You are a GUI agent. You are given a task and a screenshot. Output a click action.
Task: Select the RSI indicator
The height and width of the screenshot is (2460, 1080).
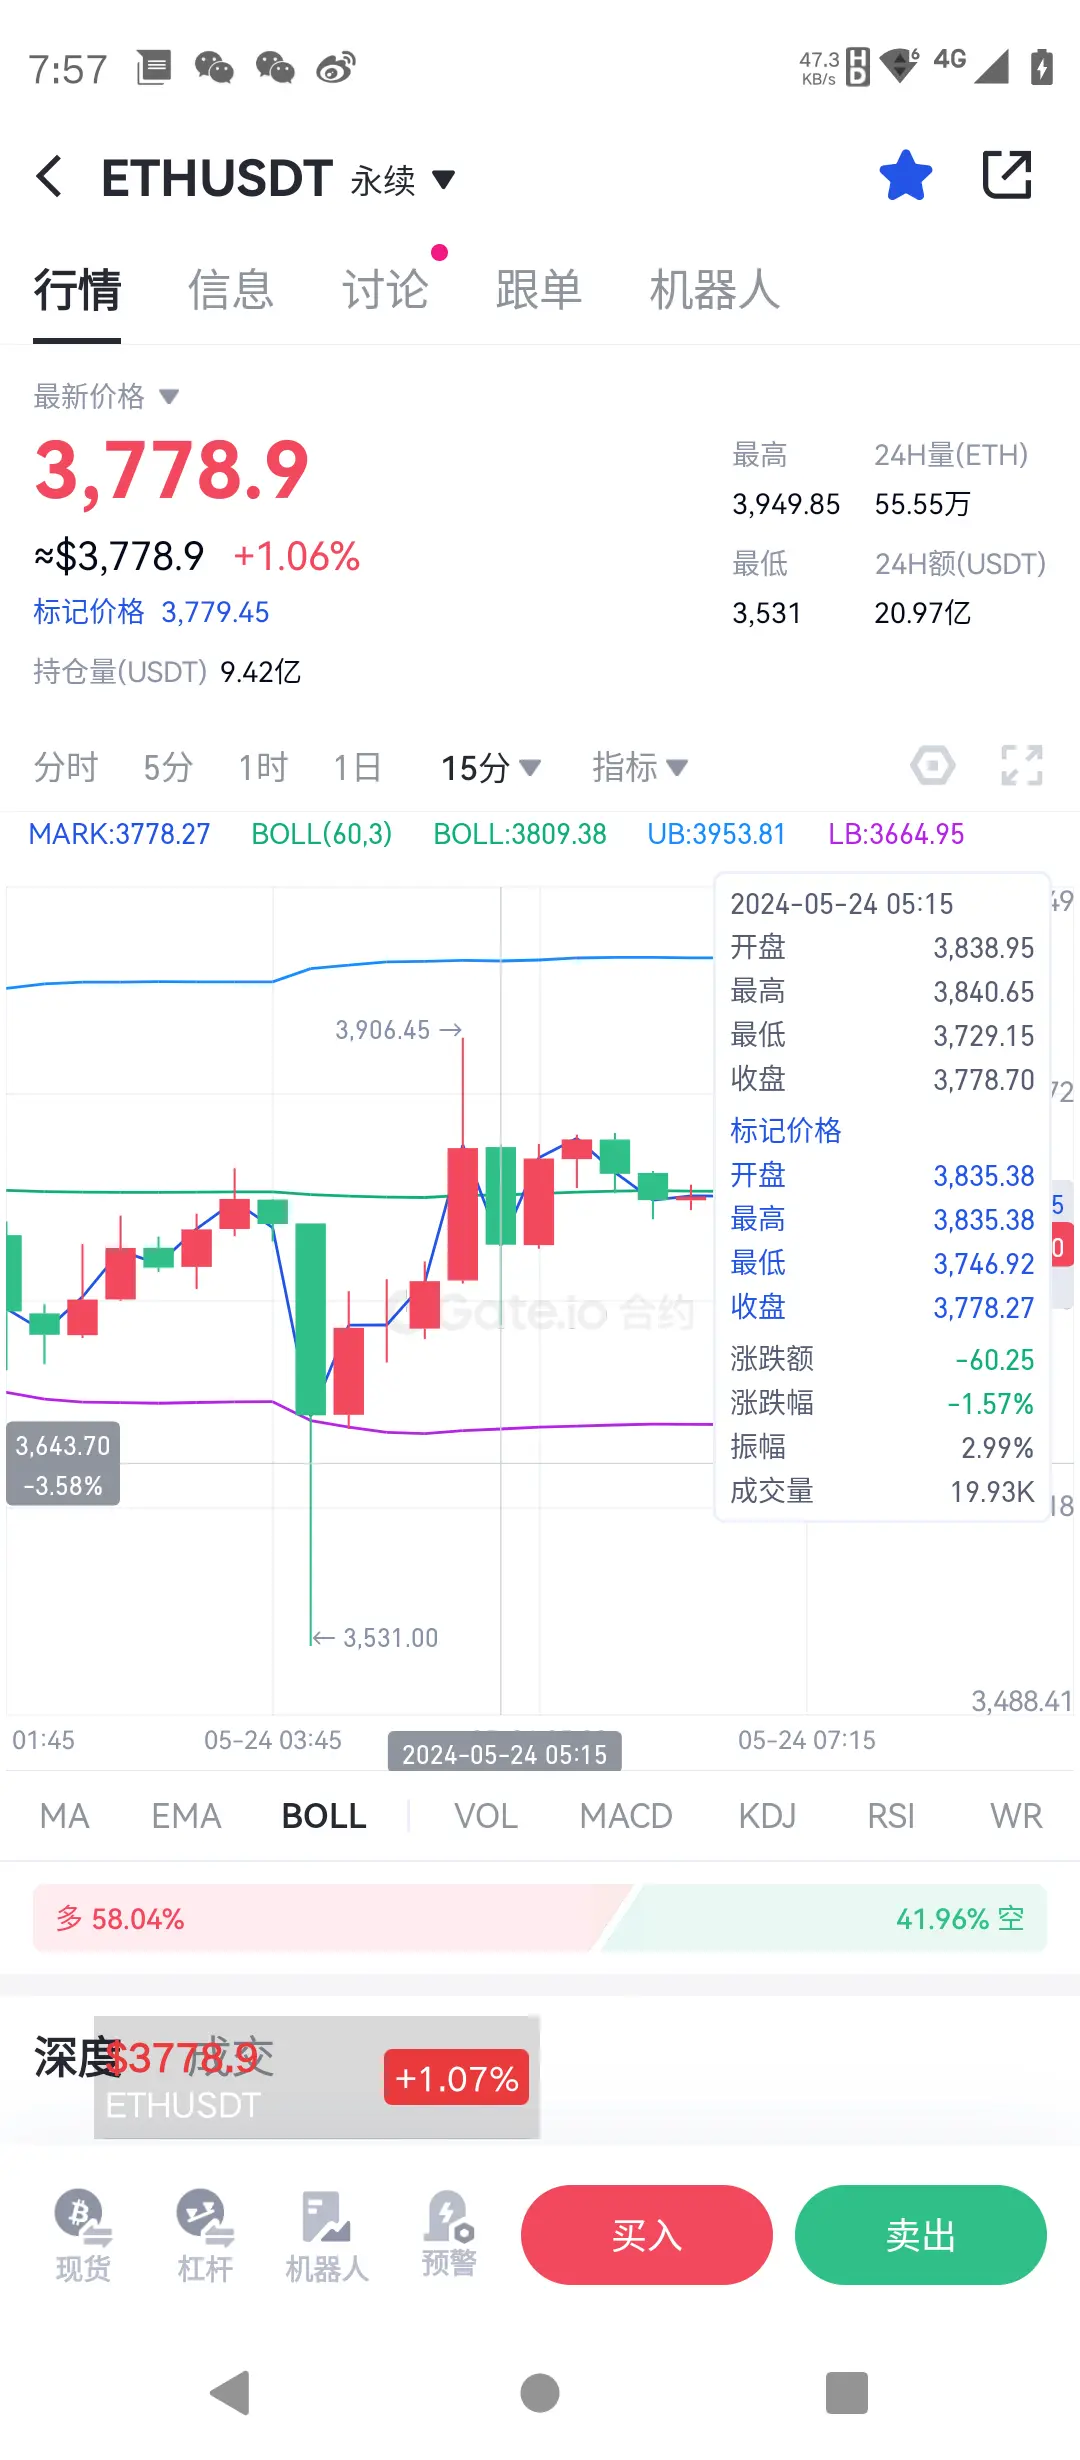click(x=891, y=1816)
